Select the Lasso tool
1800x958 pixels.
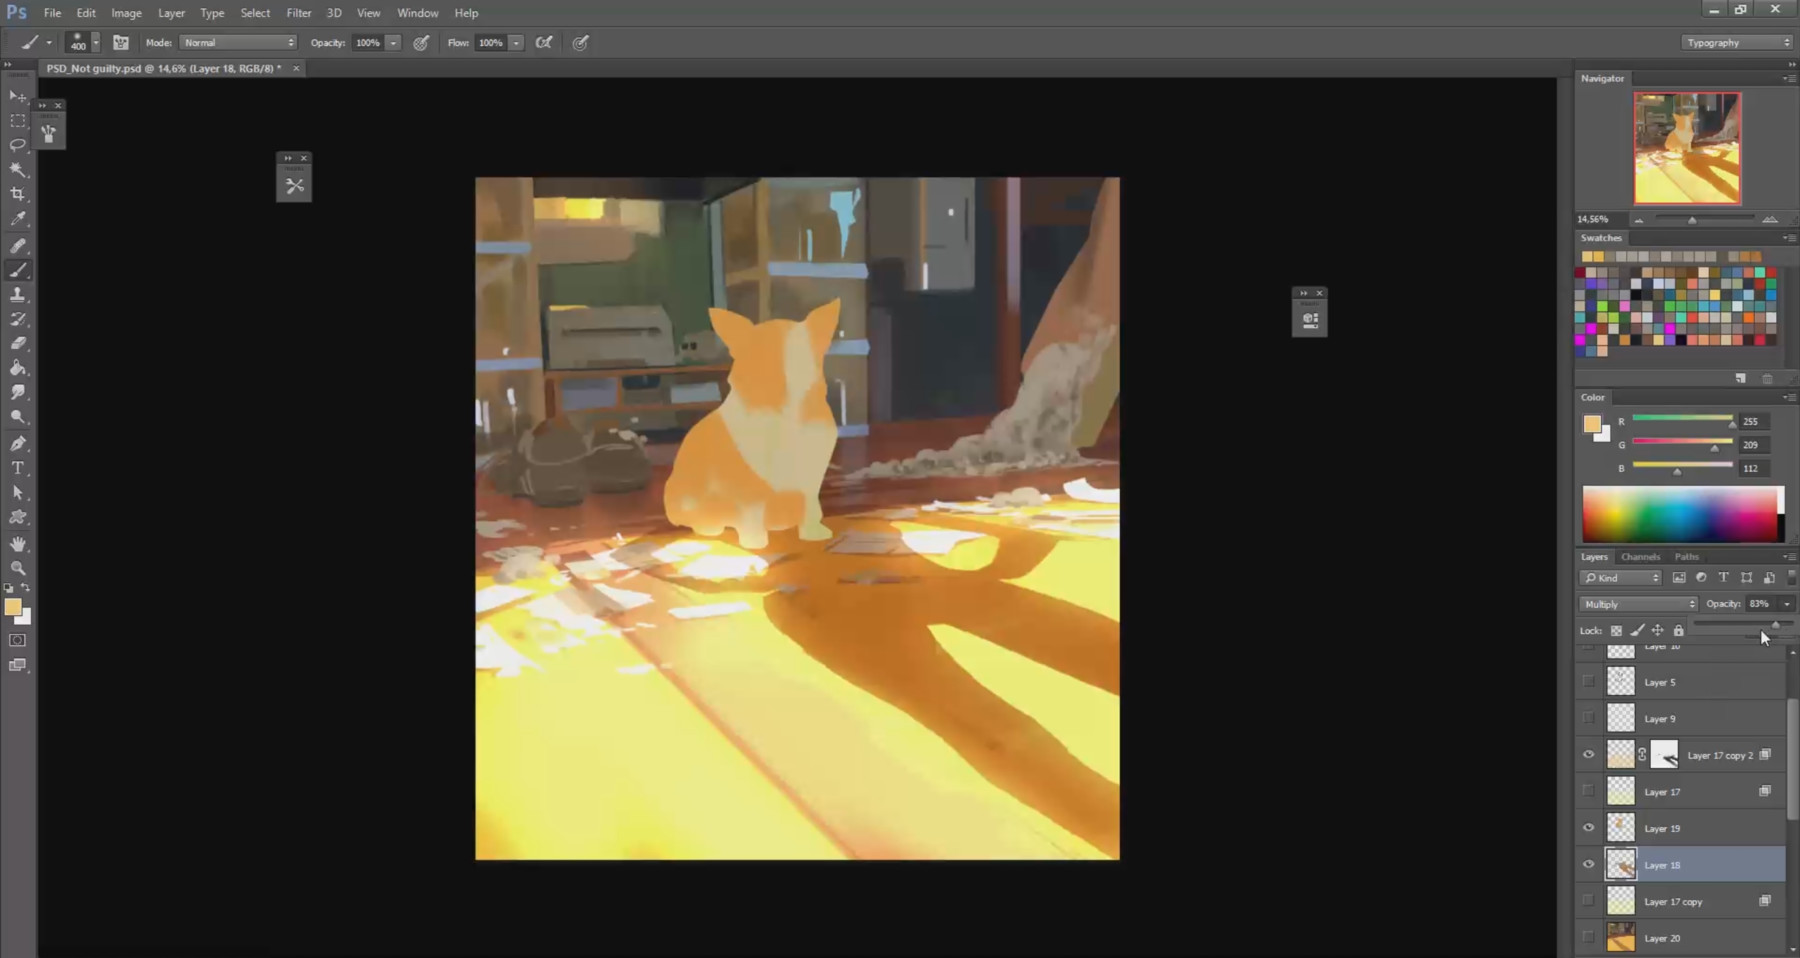point(18,145)
